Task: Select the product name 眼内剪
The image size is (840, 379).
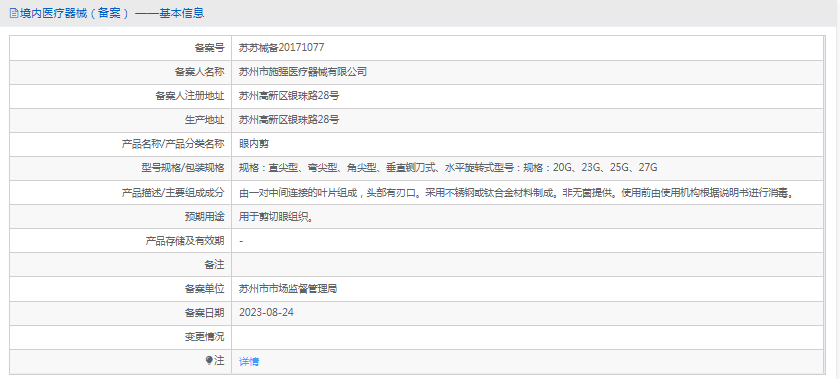Action: (253, 144)
